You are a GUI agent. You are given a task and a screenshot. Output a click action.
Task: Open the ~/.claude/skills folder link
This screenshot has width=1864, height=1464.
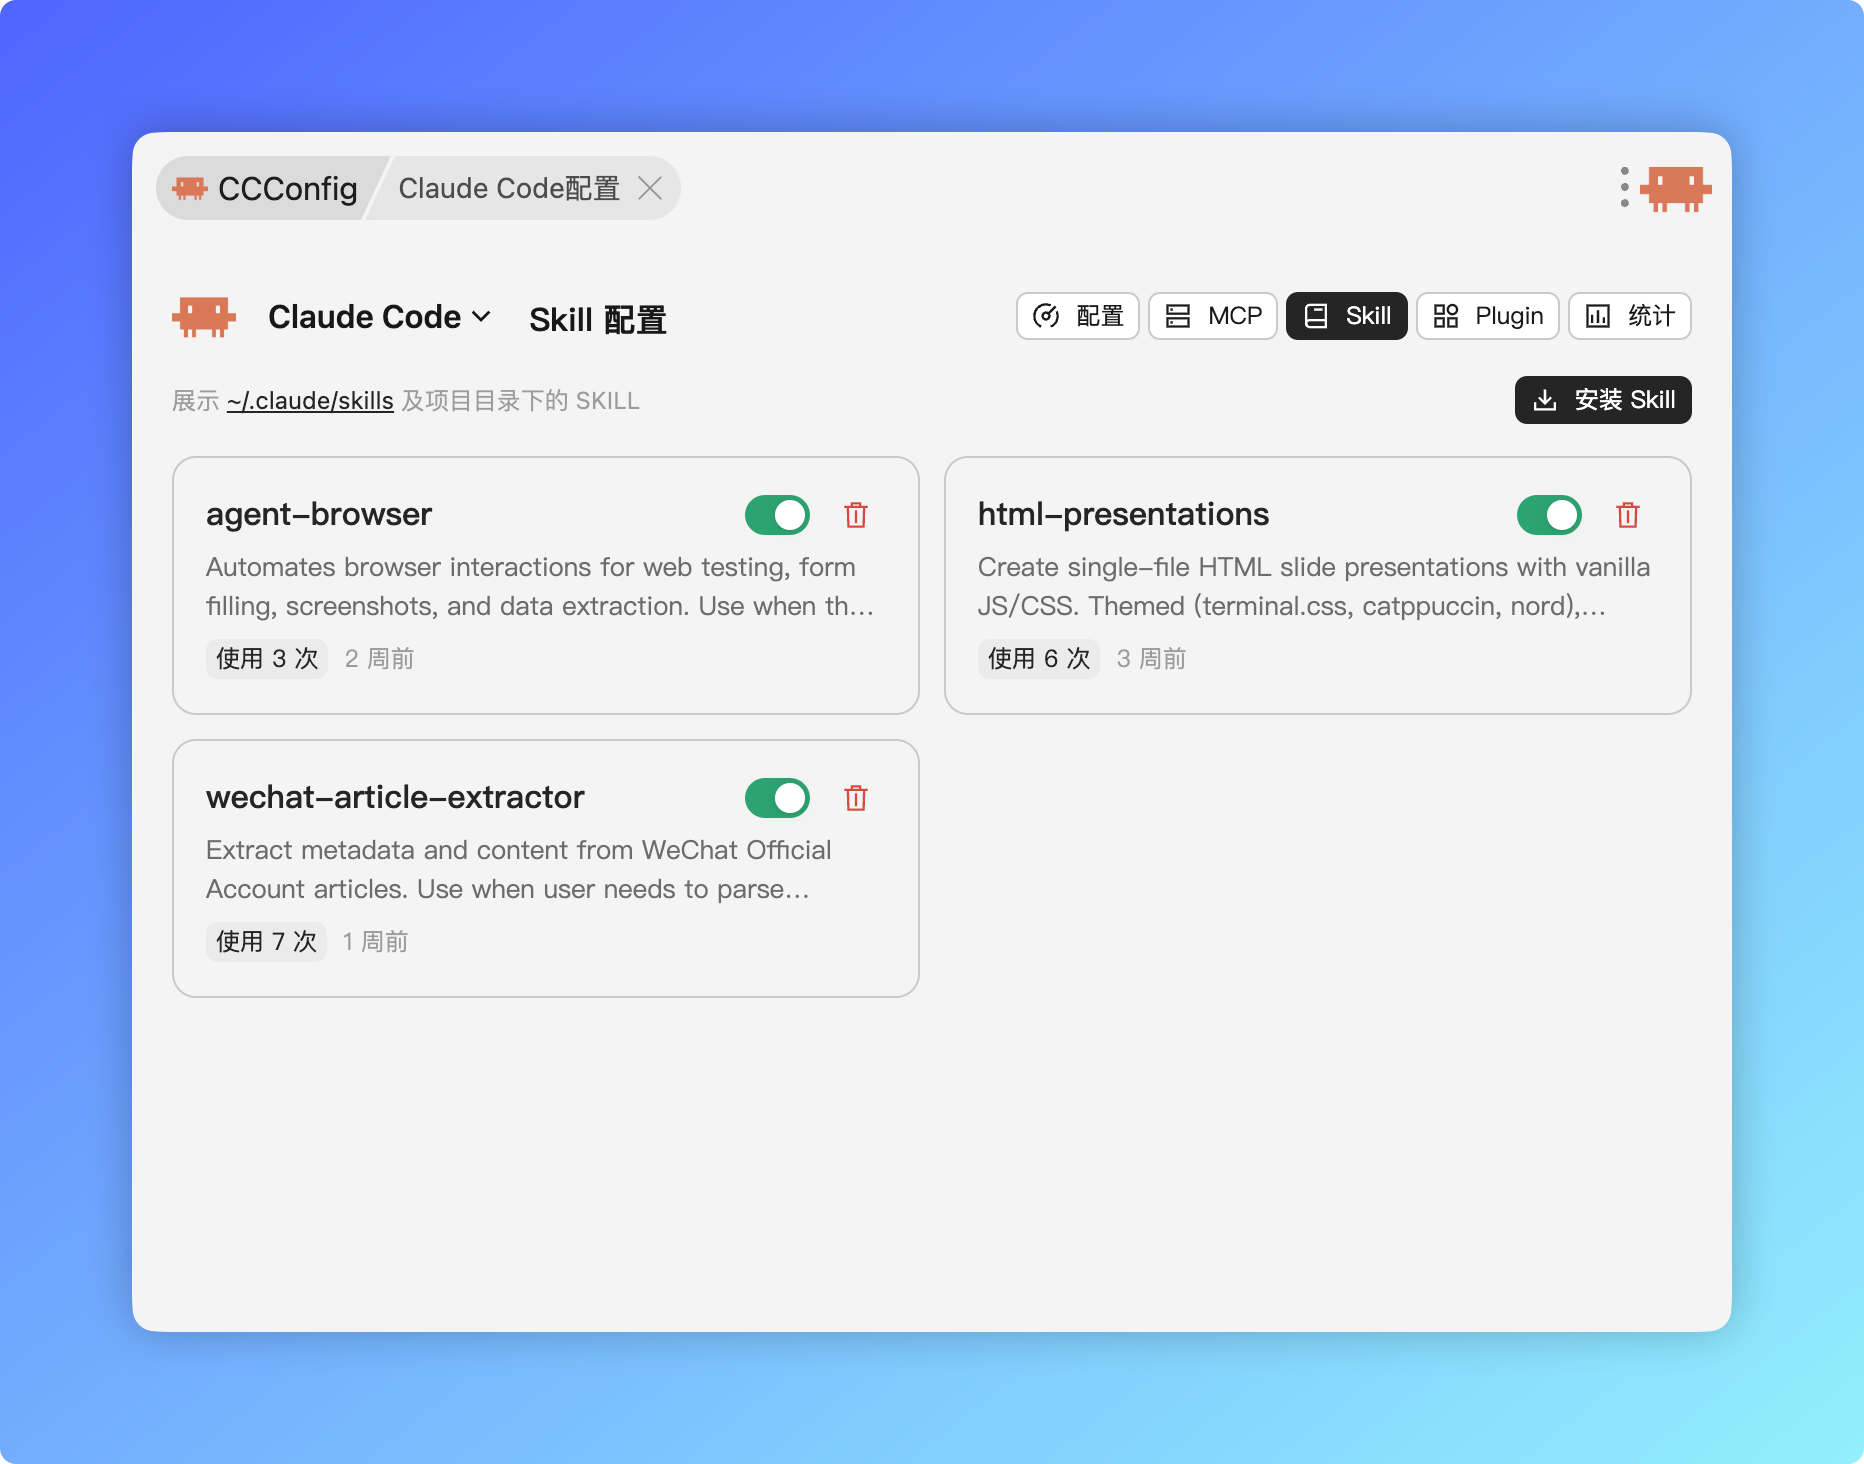coord(310,401)
